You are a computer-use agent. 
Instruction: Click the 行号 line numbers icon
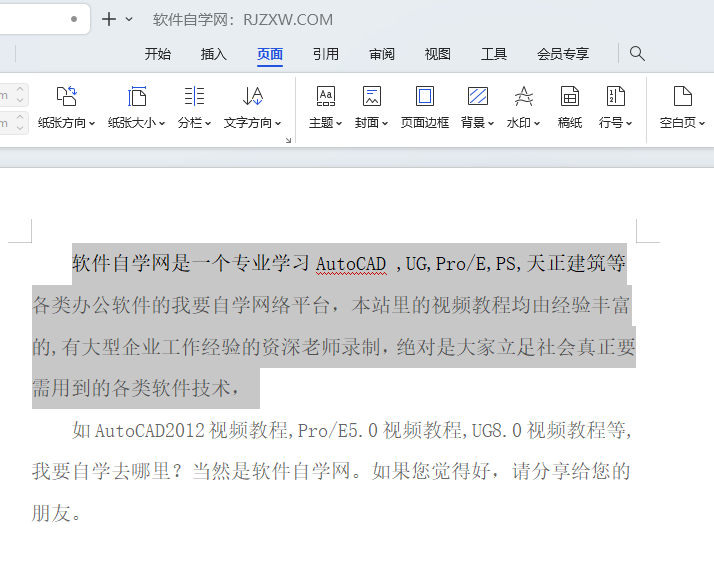616,96
